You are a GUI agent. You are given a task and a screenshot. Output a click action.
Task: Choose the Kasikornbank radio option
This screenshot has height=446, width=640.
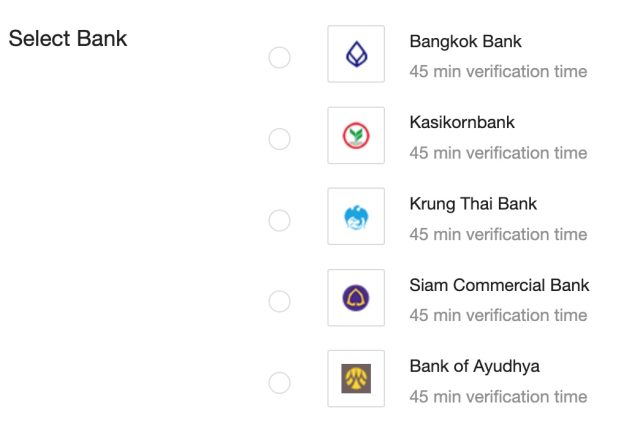tap(280, 139)
